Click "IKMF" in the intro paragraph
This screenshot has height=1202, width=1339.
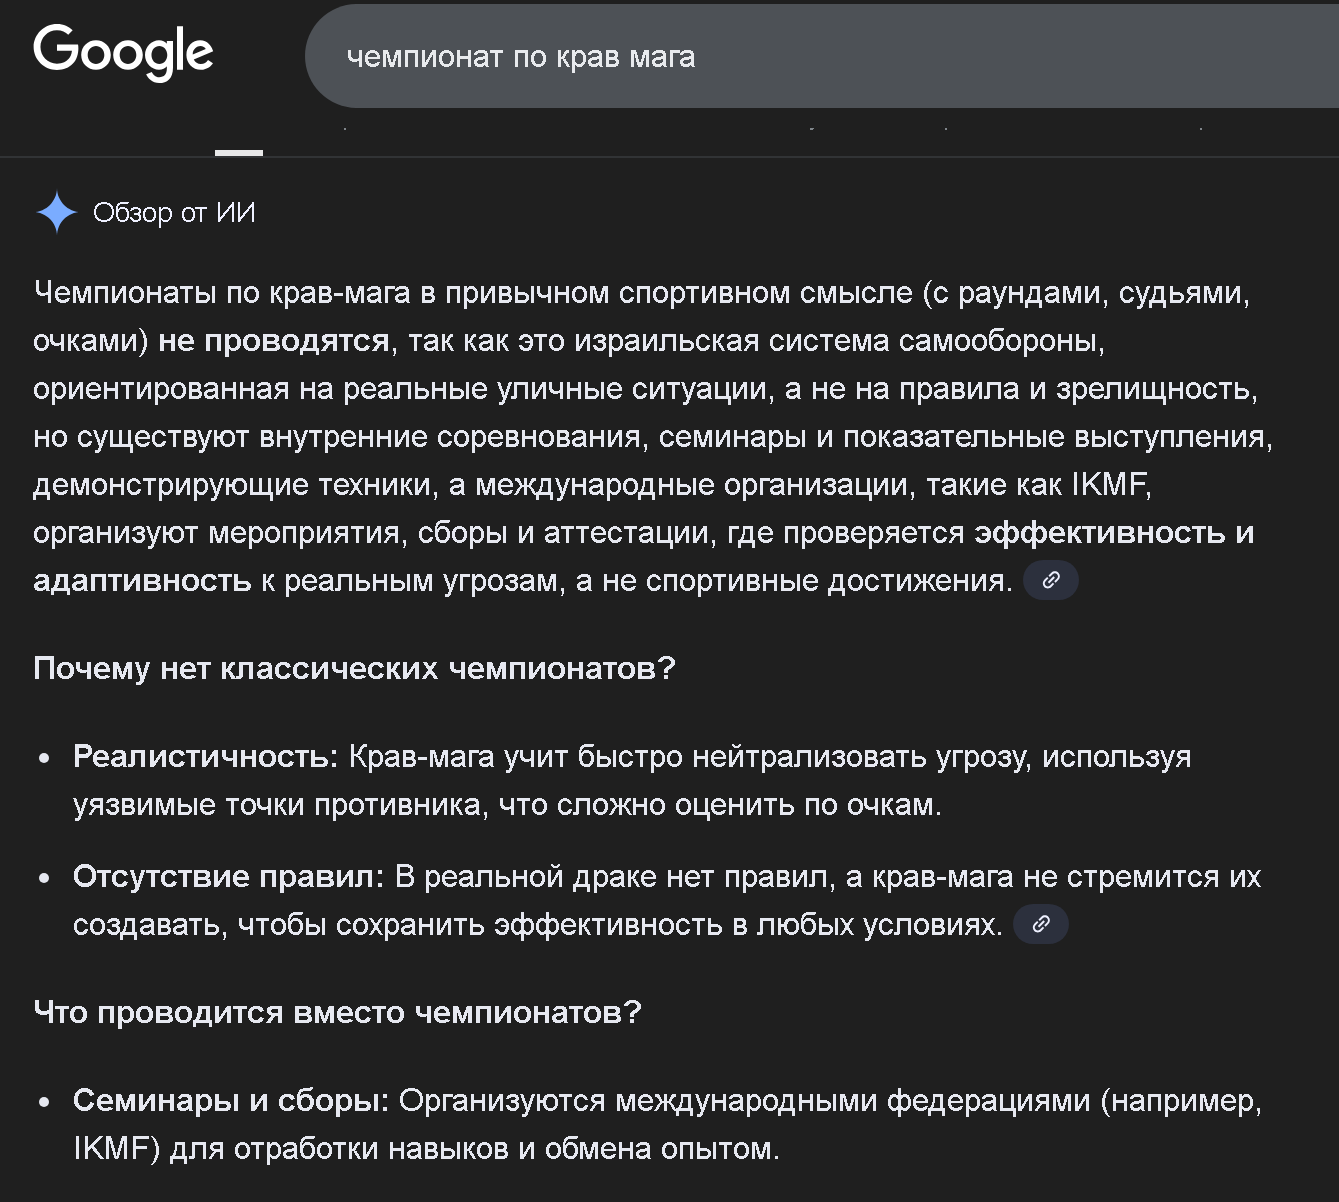coord(1110,485)
